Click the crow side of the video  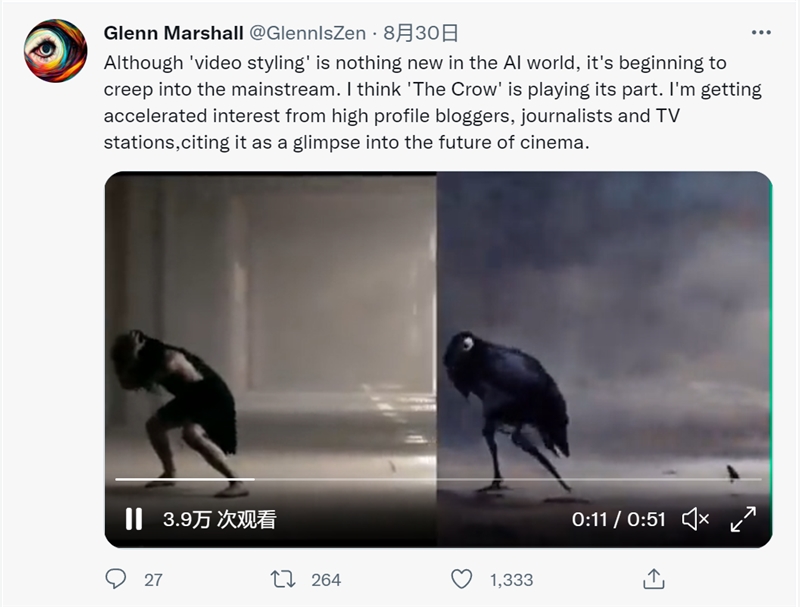click(600, 330)
